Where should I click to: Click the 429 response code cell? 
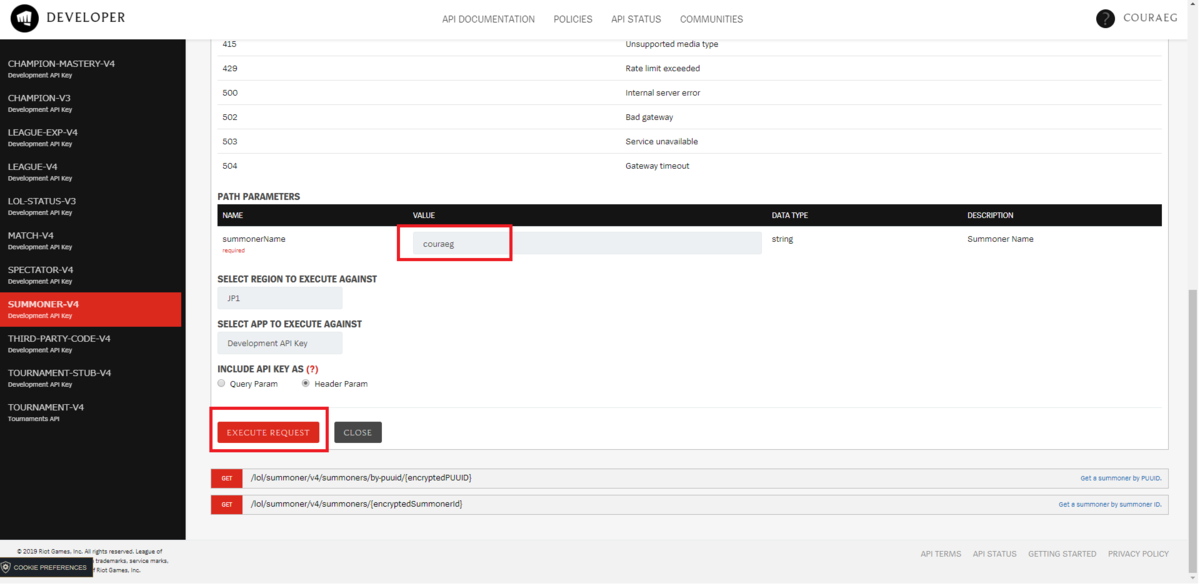pyautogui.click(x=230, y=69)
